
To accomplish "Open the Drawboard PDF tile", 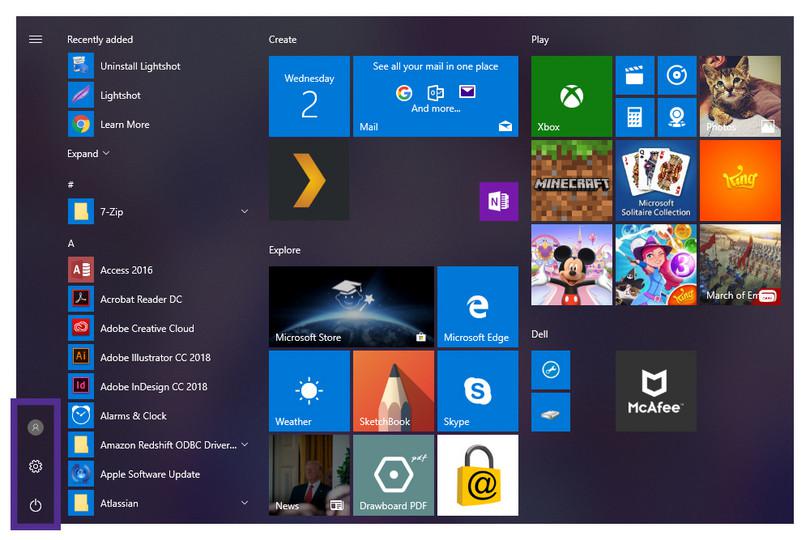I will coord(393,475).
